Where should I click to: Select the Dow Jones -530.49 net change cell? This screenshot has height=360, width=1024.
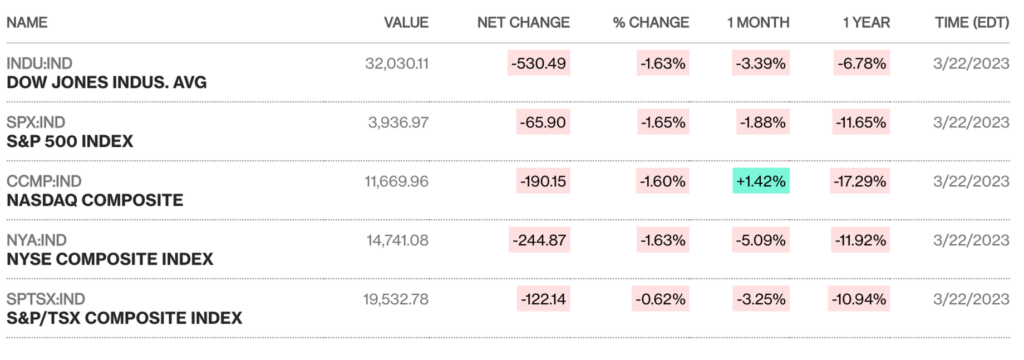coord(539,63)
